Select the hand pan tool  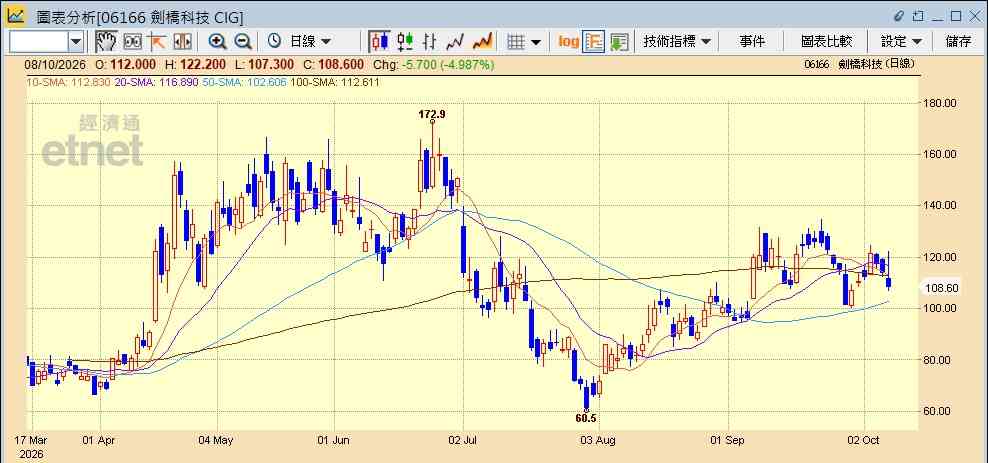(x=106, y=42)
